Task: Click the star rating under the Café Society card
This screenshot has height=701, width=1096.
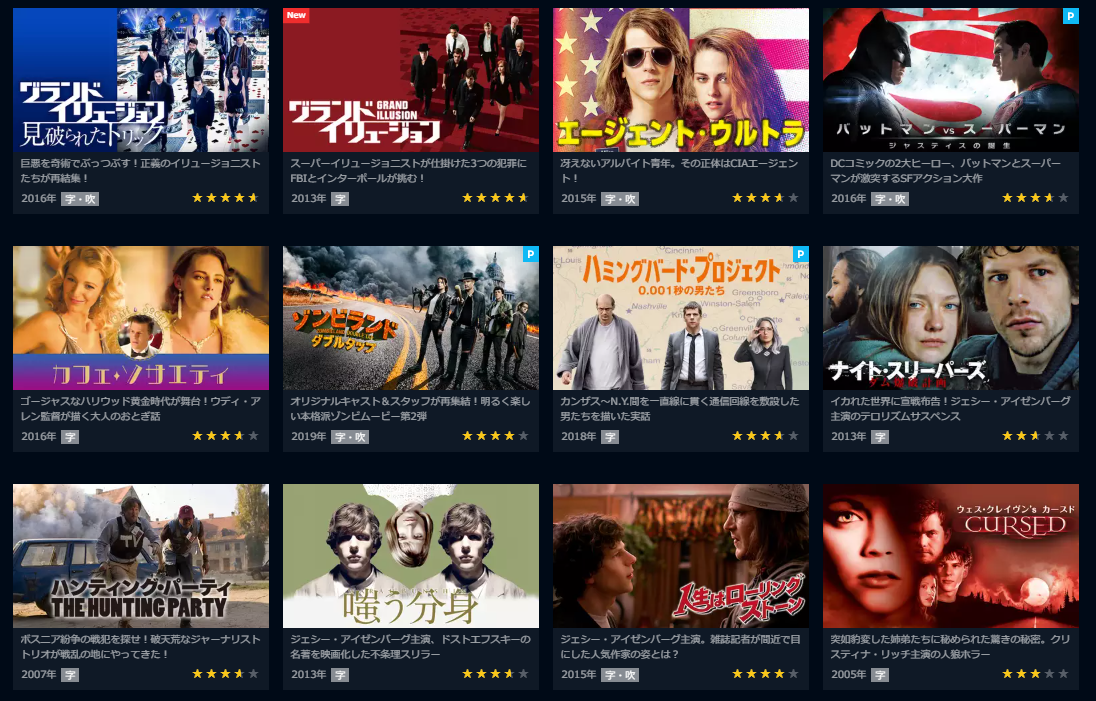Action: pyautogui.click(x=225, y=436)
